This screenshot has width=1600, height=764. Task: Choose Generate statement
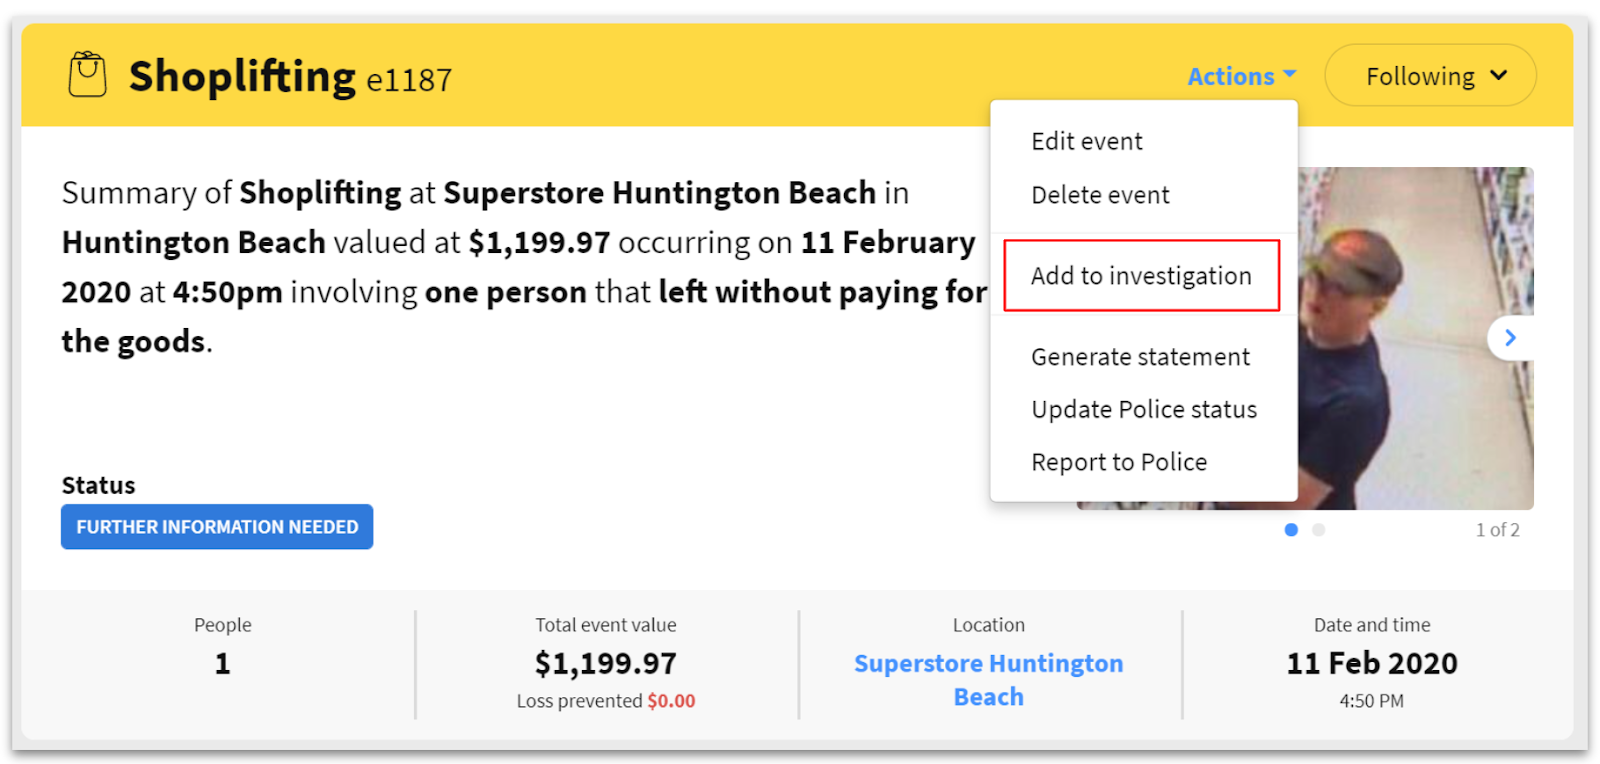tap(1140, 357)
